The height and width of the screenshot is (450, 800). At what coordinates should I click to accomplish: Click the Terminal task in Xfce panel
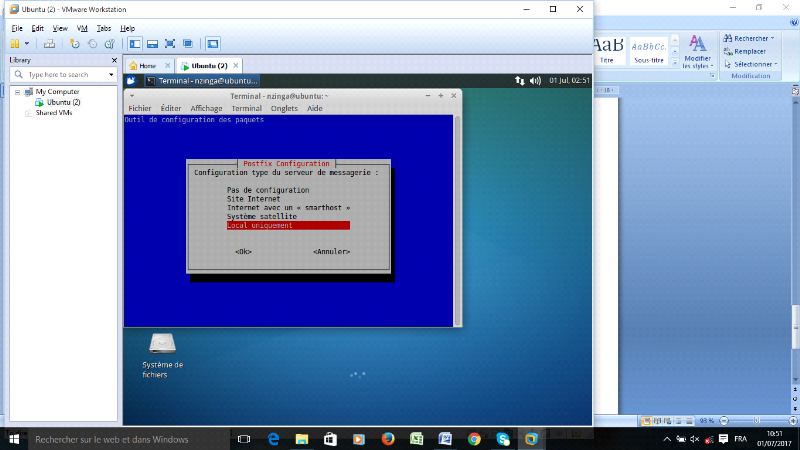coord(202,81)
